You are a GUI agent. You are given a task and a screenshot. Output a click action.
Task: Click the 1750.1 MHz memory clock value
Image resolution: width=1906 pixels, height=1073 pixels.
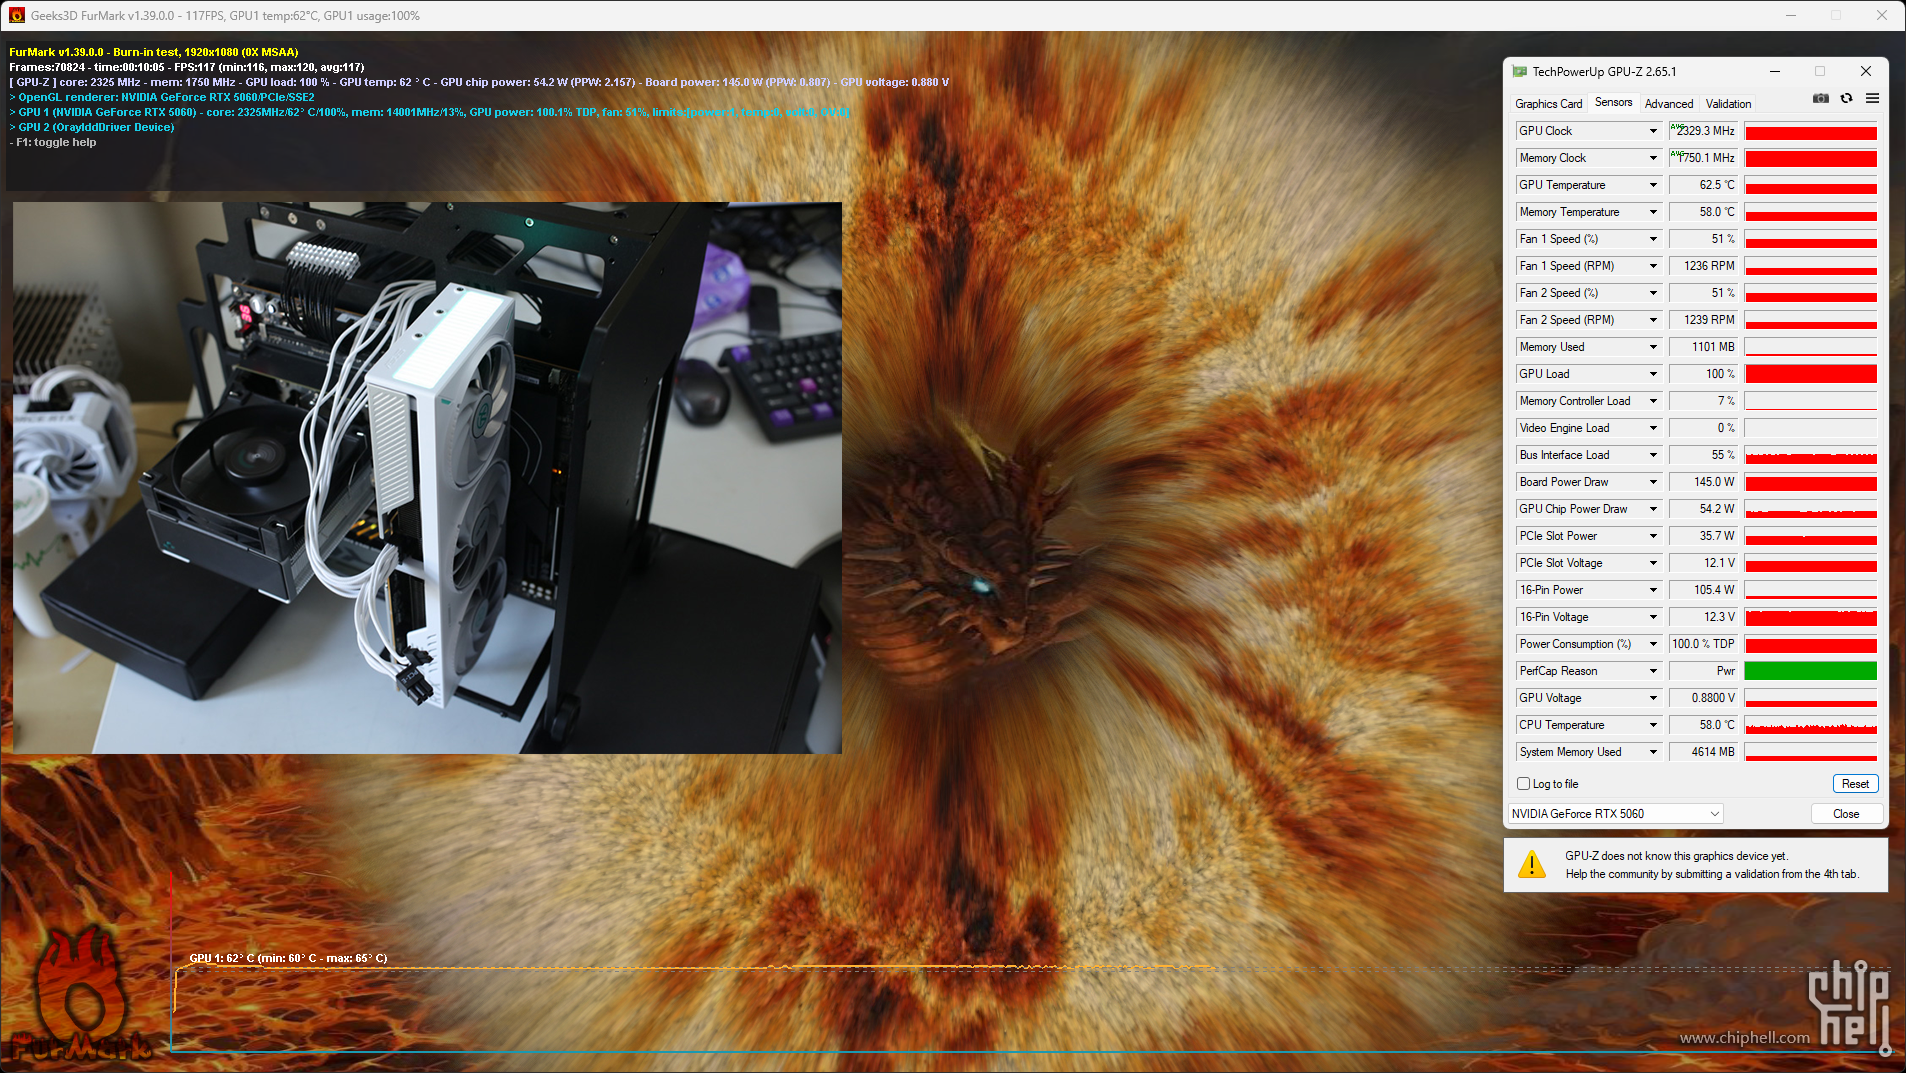click(1703, 158)
